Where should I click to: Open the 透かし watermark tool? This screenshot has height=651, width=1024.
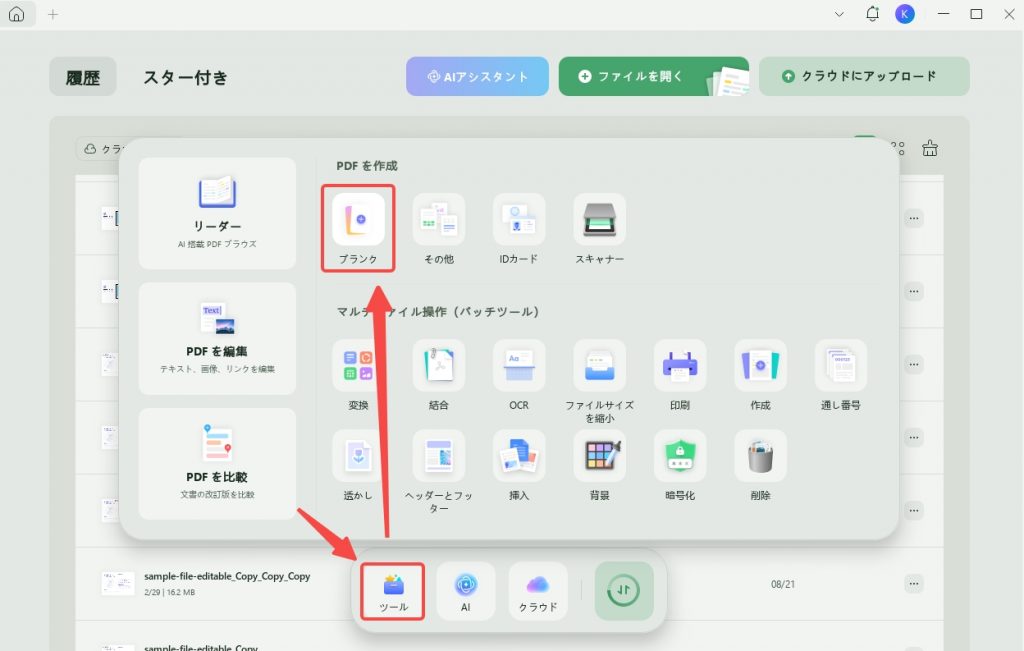click(x=358, y=465)
